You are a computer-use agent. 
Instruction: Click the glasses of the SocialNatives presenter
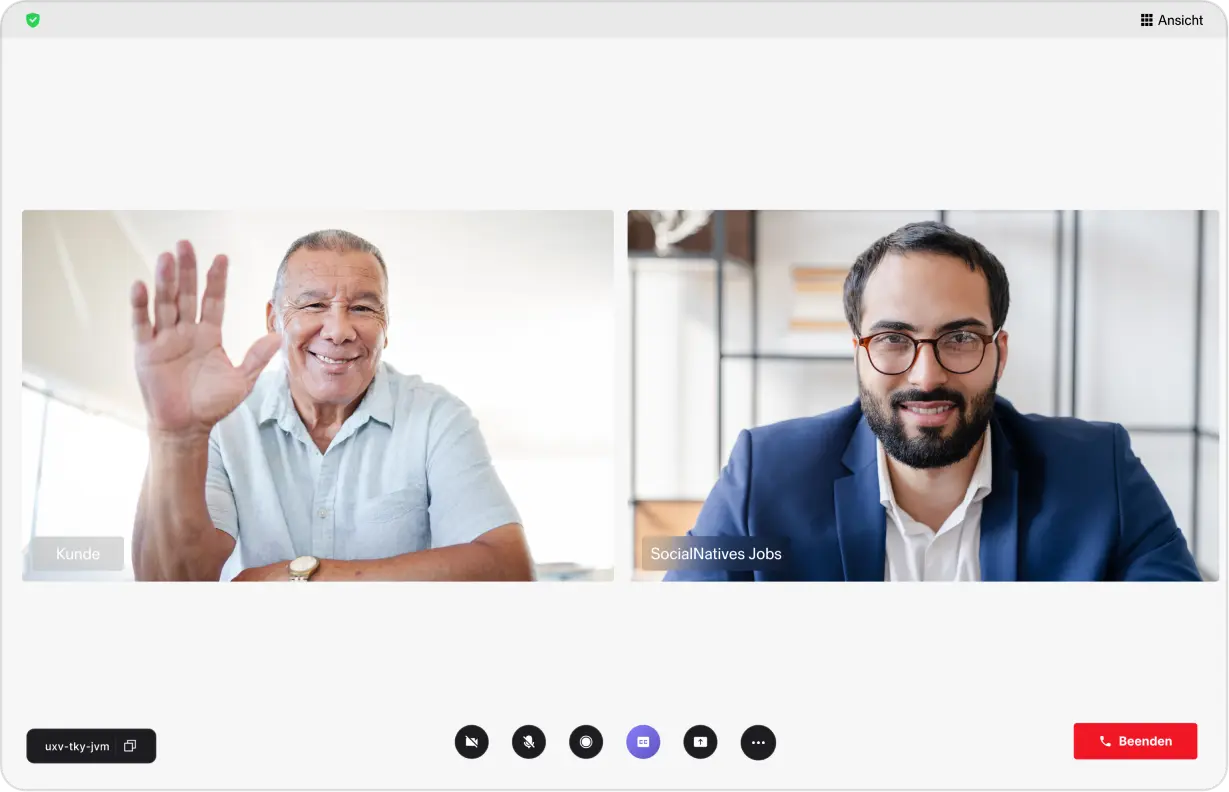click(x=926, y=351)
